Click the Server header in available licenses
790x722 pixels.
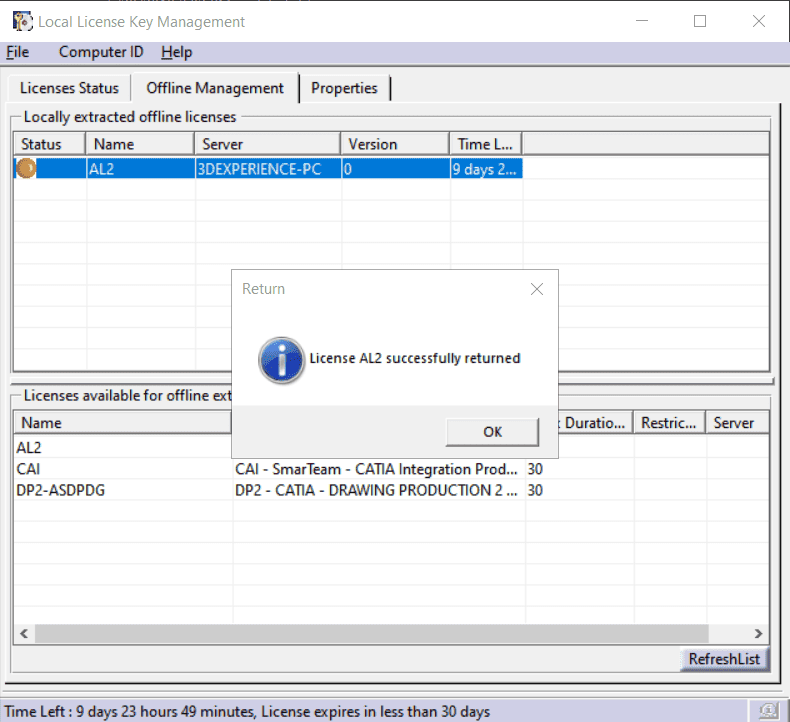(738, 423)
